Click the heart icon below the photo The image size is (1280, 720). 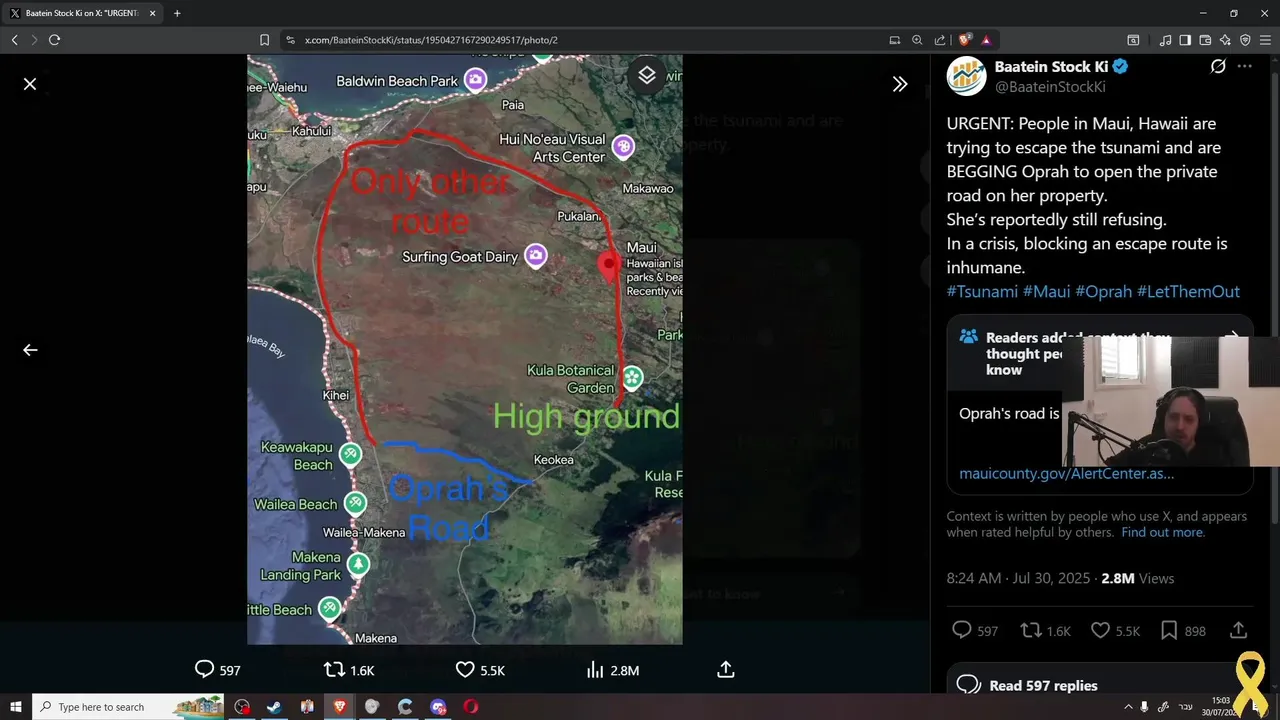(465, 670)
